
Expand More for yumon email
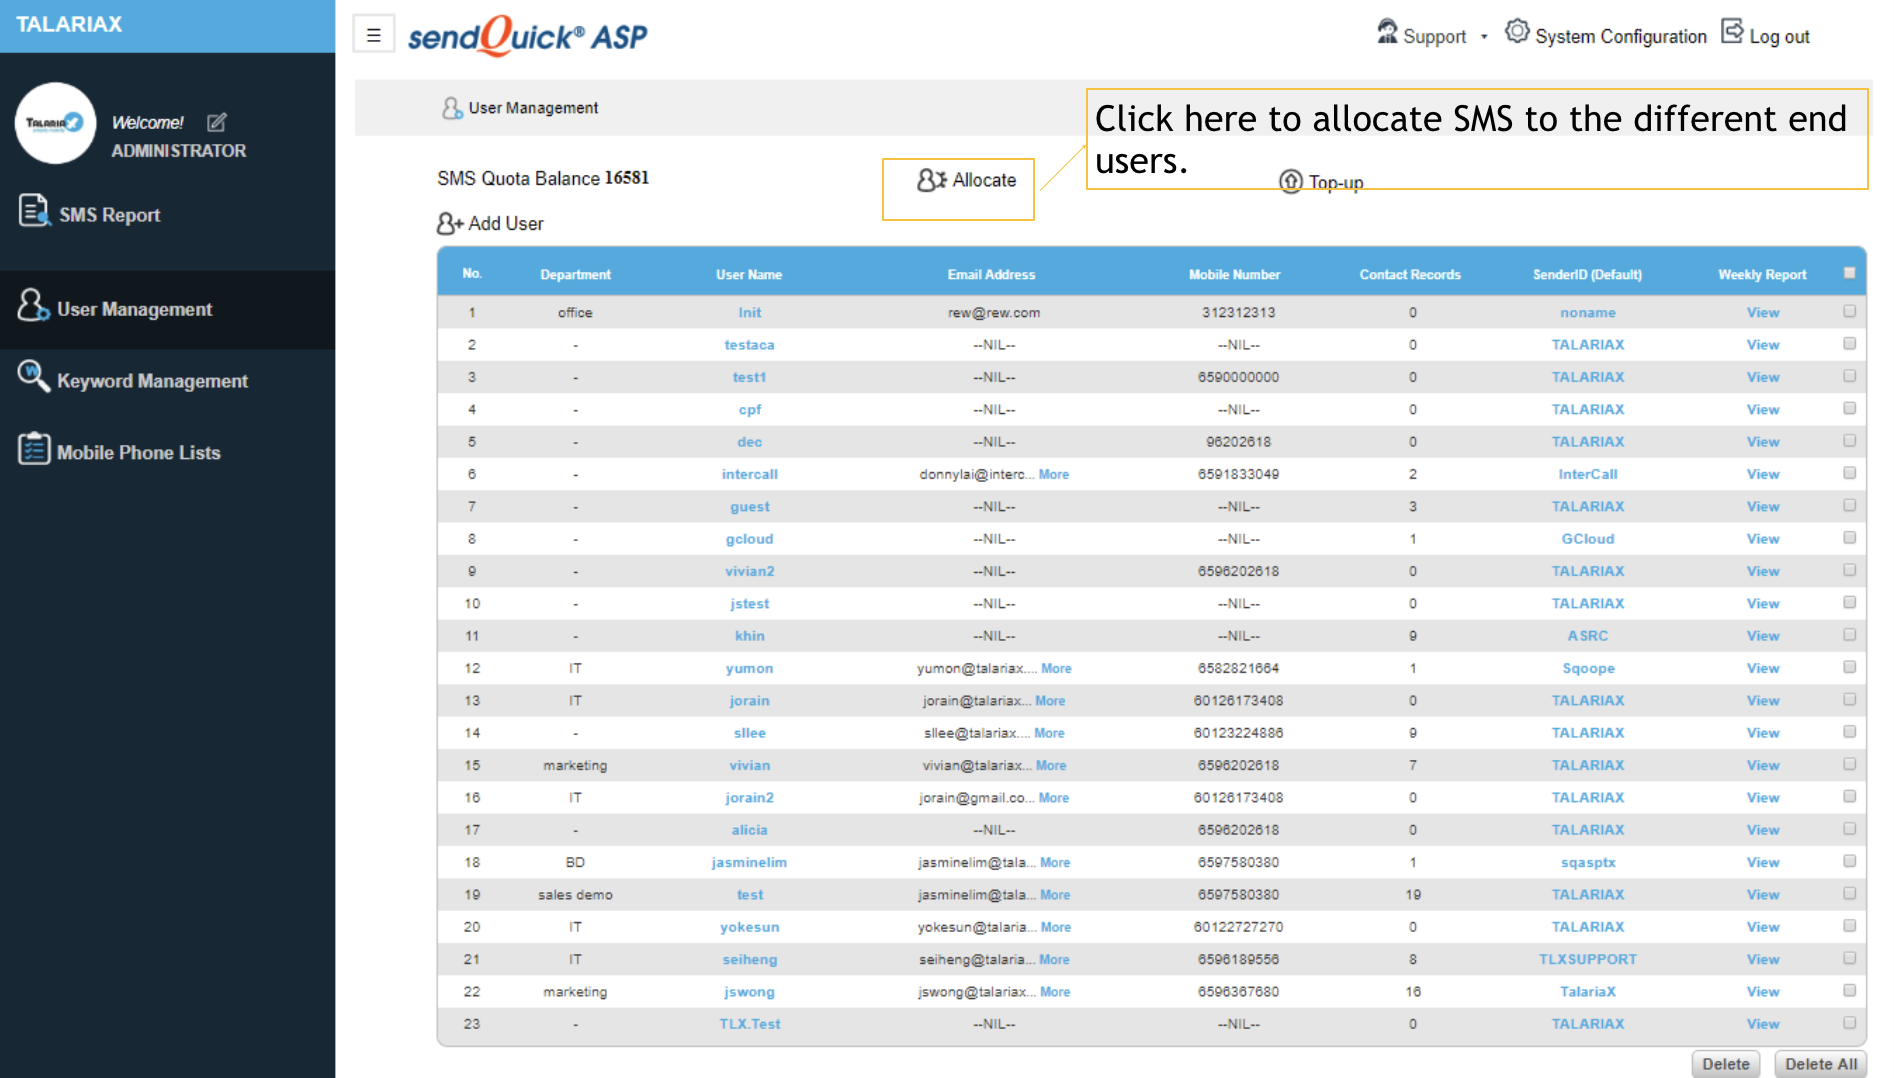click(1056, 668)
